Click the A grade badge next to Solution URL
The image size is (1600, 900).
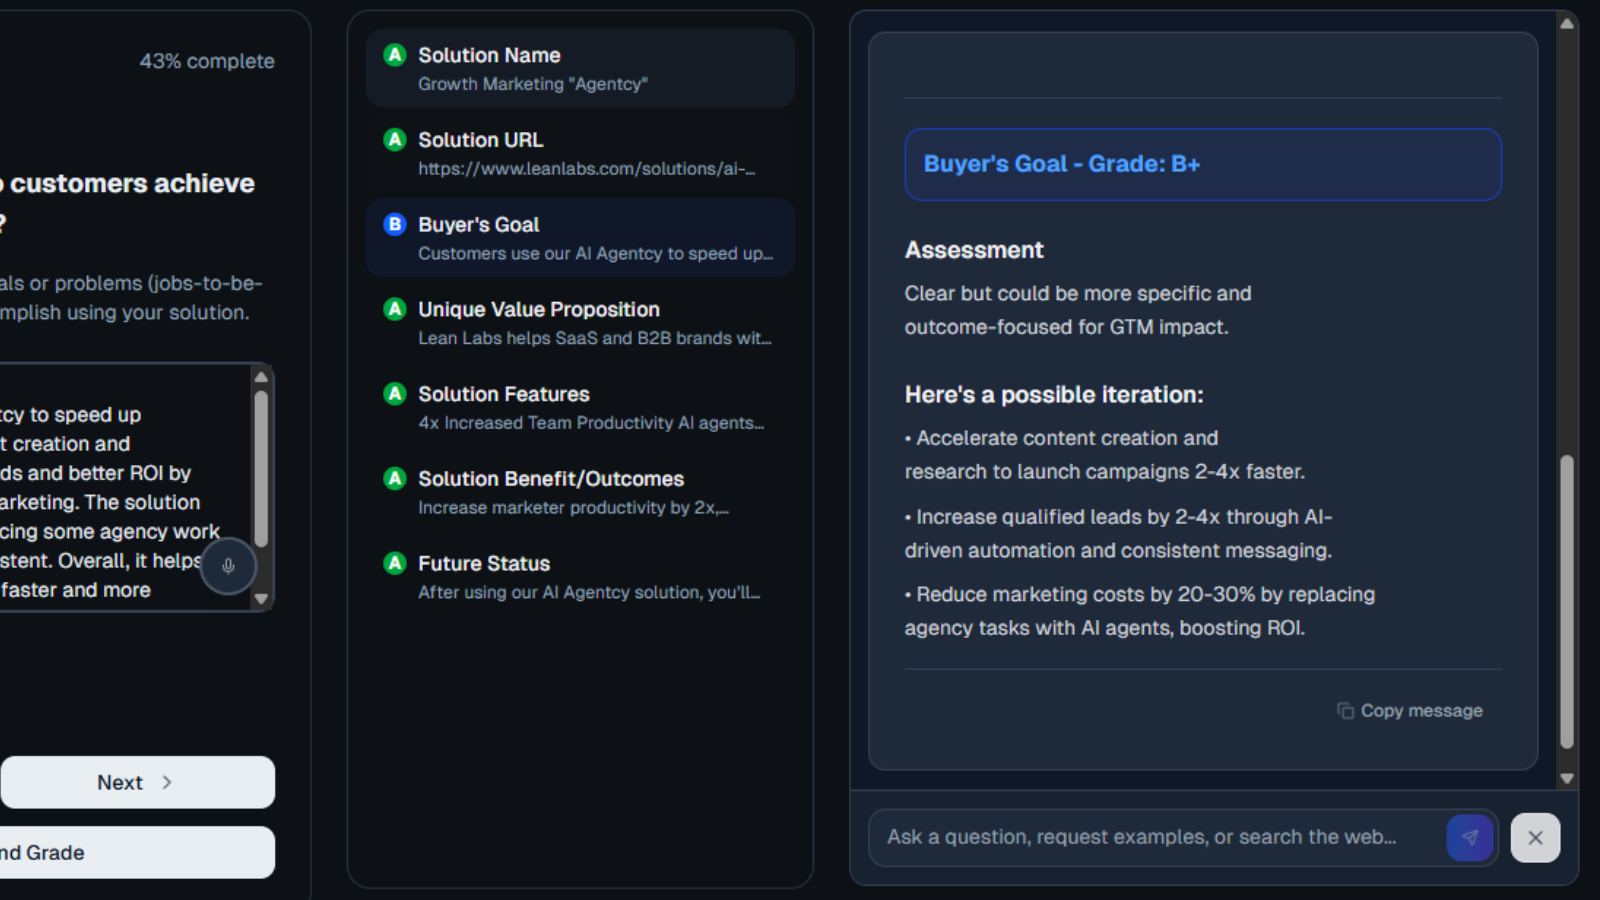[395, 140]
